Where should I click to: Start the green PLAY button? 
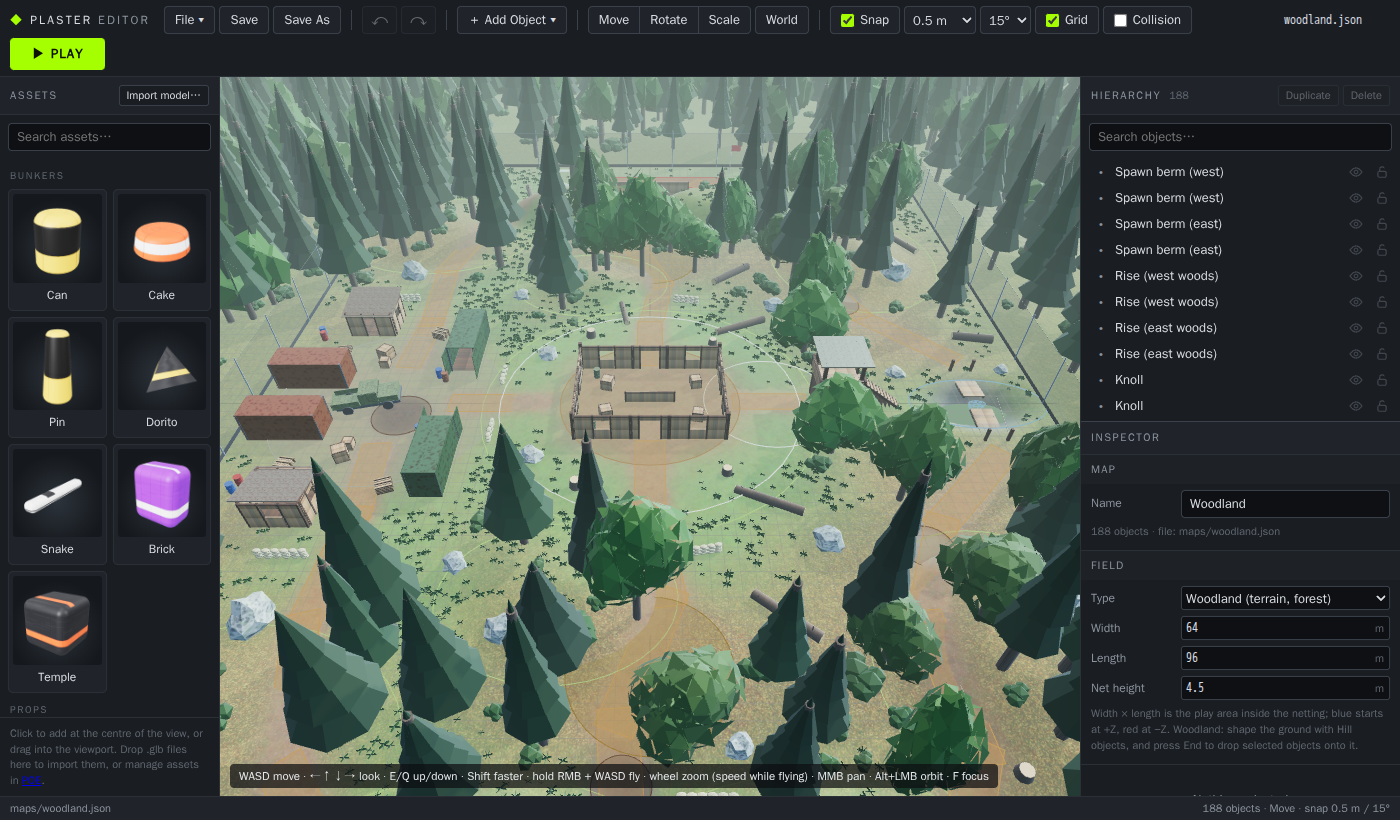[x=57, y=54]
